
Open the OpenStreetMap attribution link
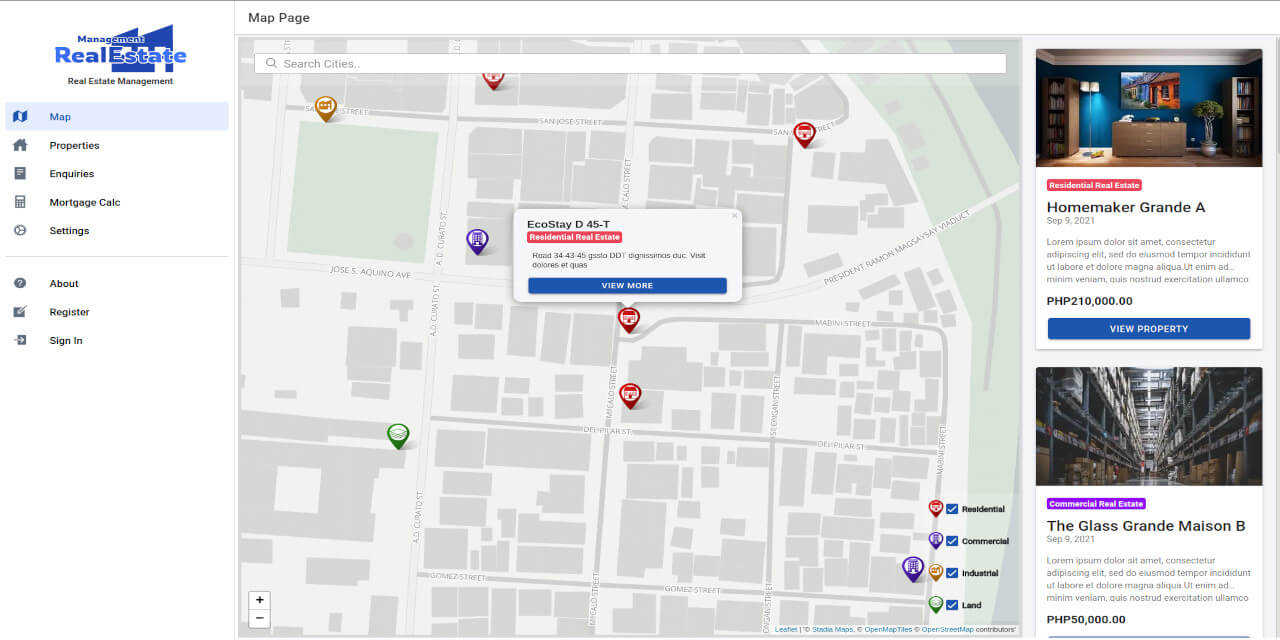(947, 628)
